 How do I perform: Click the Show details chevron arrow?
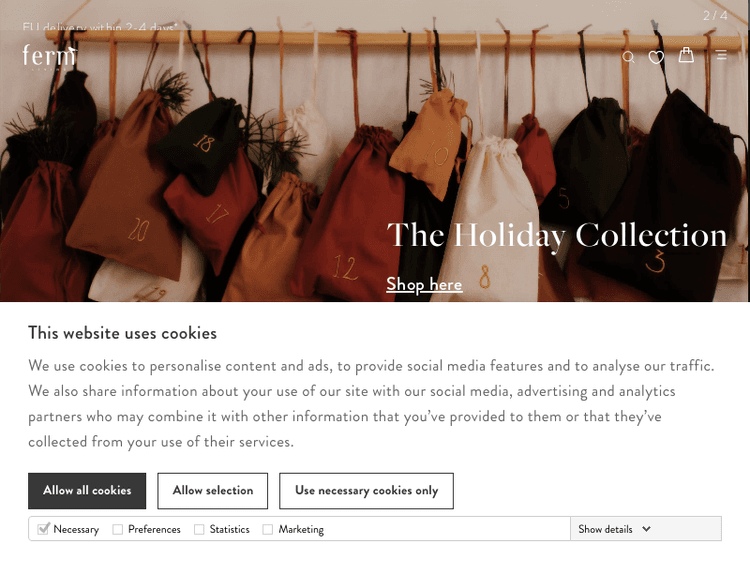(x=646, y=529)
